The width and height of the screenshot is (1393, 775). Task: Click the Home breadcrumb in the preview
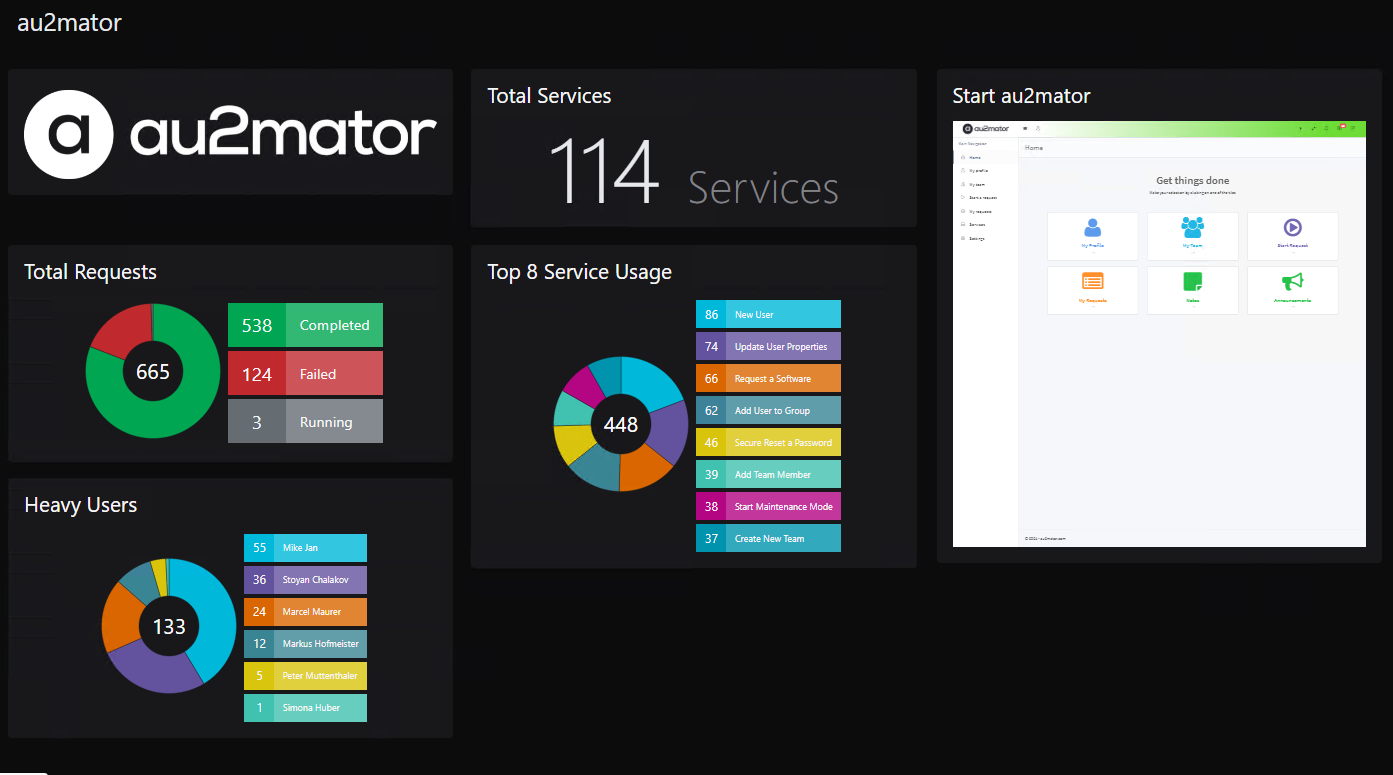(1034, 148)
